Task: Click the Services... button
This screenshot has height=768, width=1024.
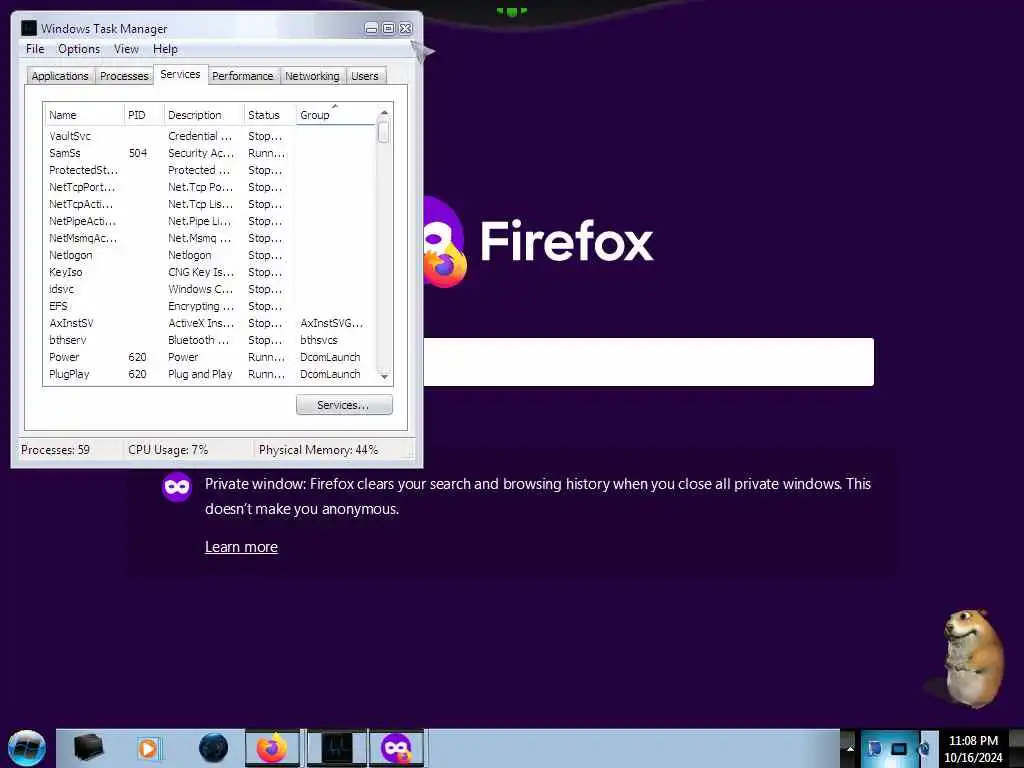Action: 344,405
